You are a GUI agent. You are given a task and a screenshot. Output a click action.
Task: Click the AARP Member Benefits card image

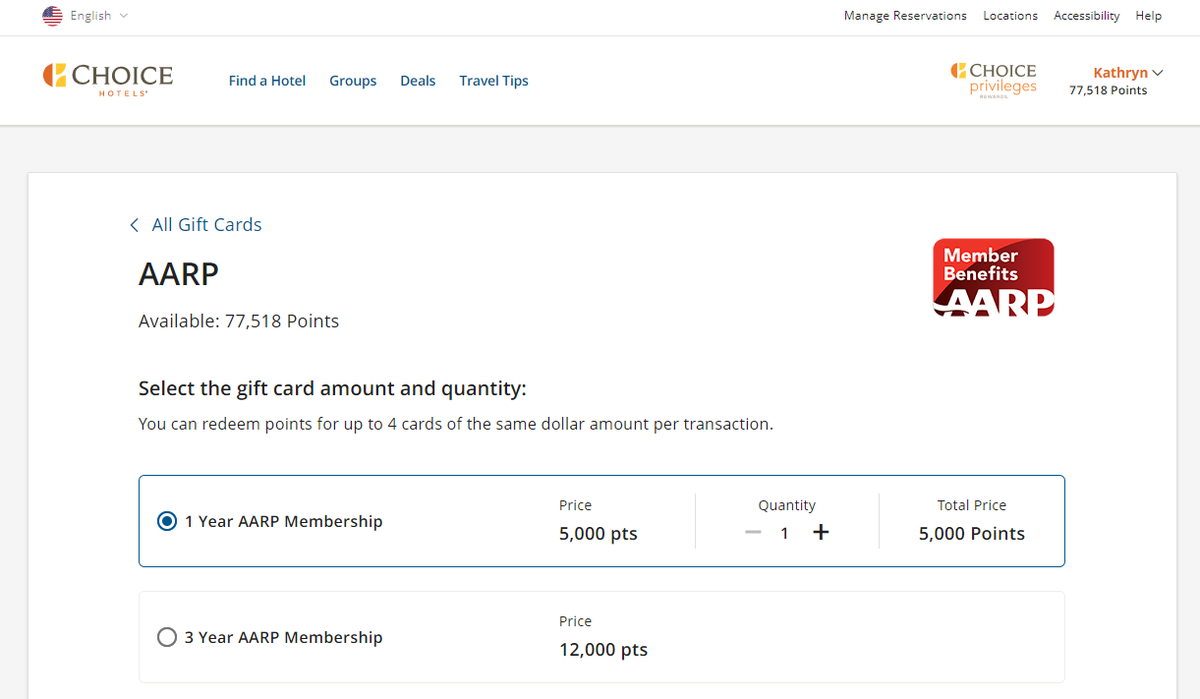[993, 277]
